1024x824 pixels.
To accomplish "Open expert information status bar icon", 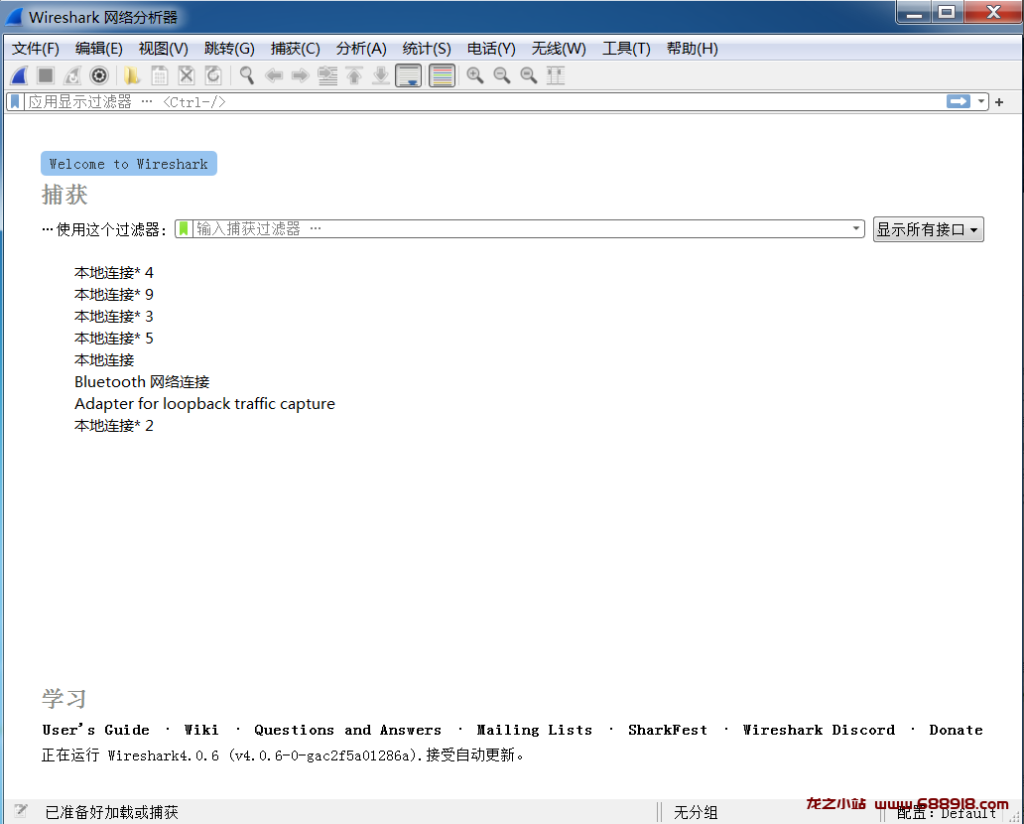I will click(x=21, y=811).
